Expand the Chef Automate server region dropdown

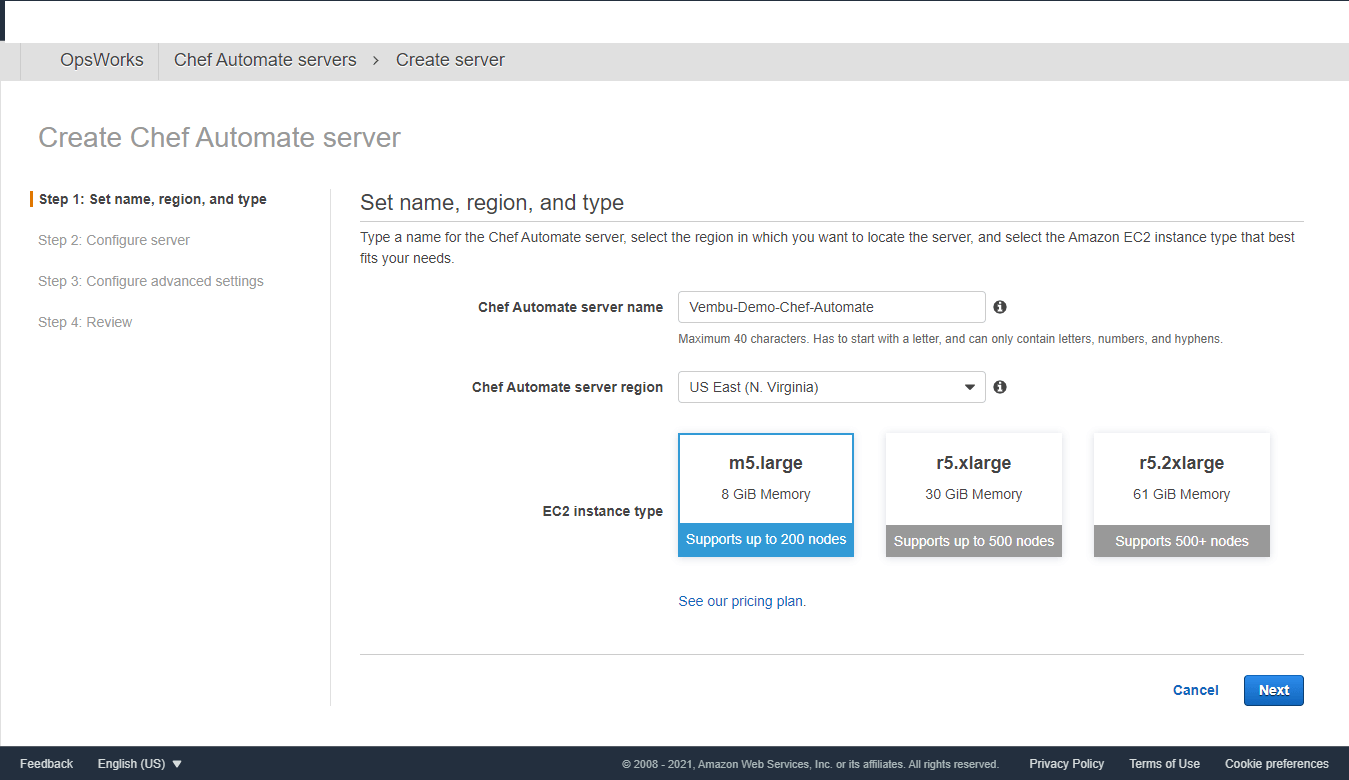[x=832, y=387]
